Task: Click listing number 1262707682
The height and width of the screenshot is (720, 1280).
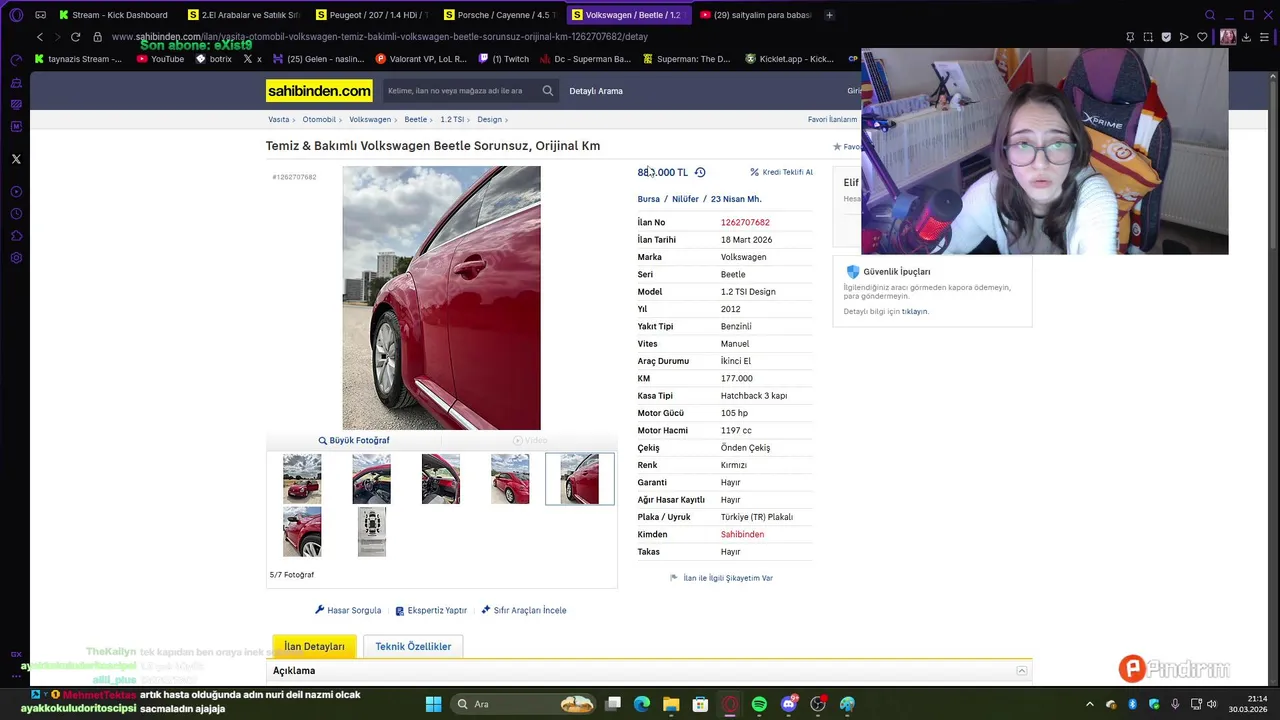Action: [745, 223]
